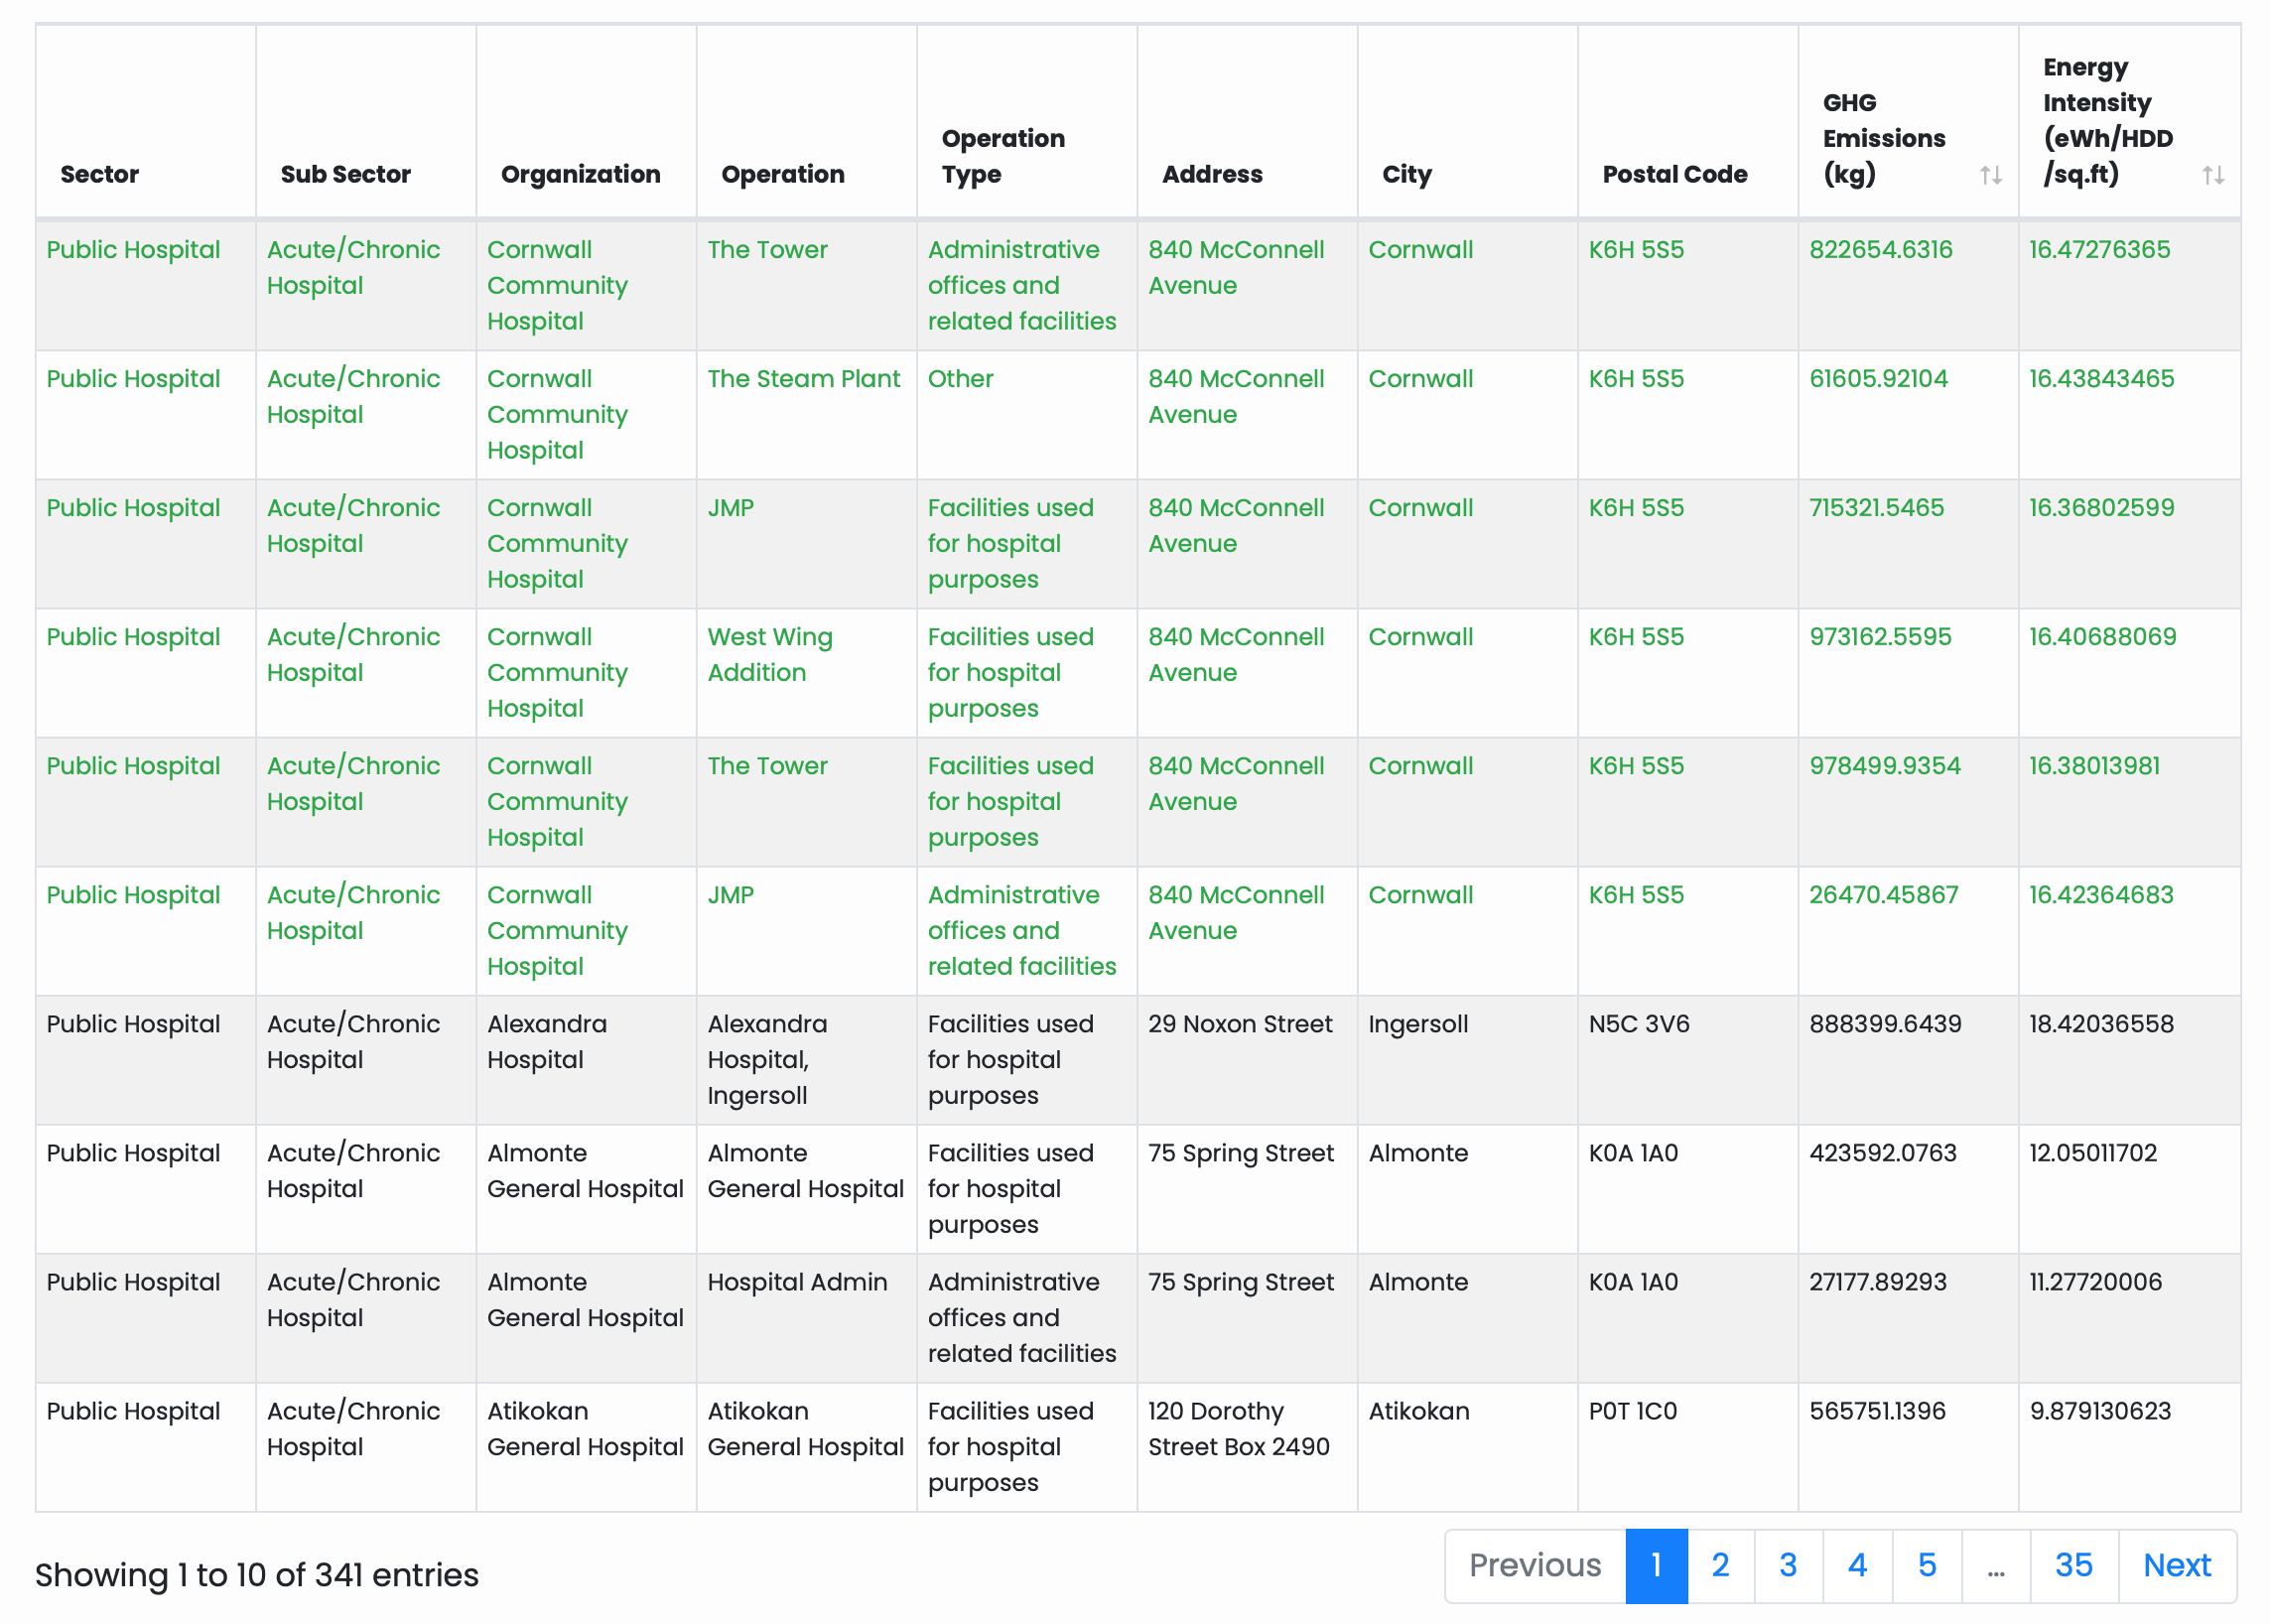Select current page 1 button
The width and height of the screenshot is (2271, 1624).
[1656, 1565]
